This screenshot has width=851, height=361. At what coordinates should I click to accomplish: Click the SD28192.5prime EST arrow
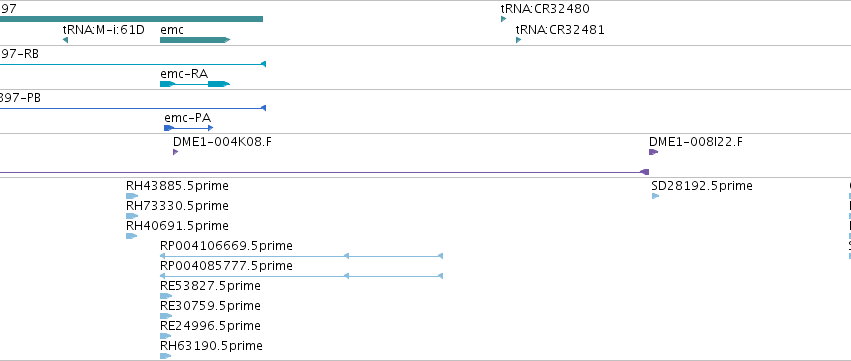click(655, 196)
